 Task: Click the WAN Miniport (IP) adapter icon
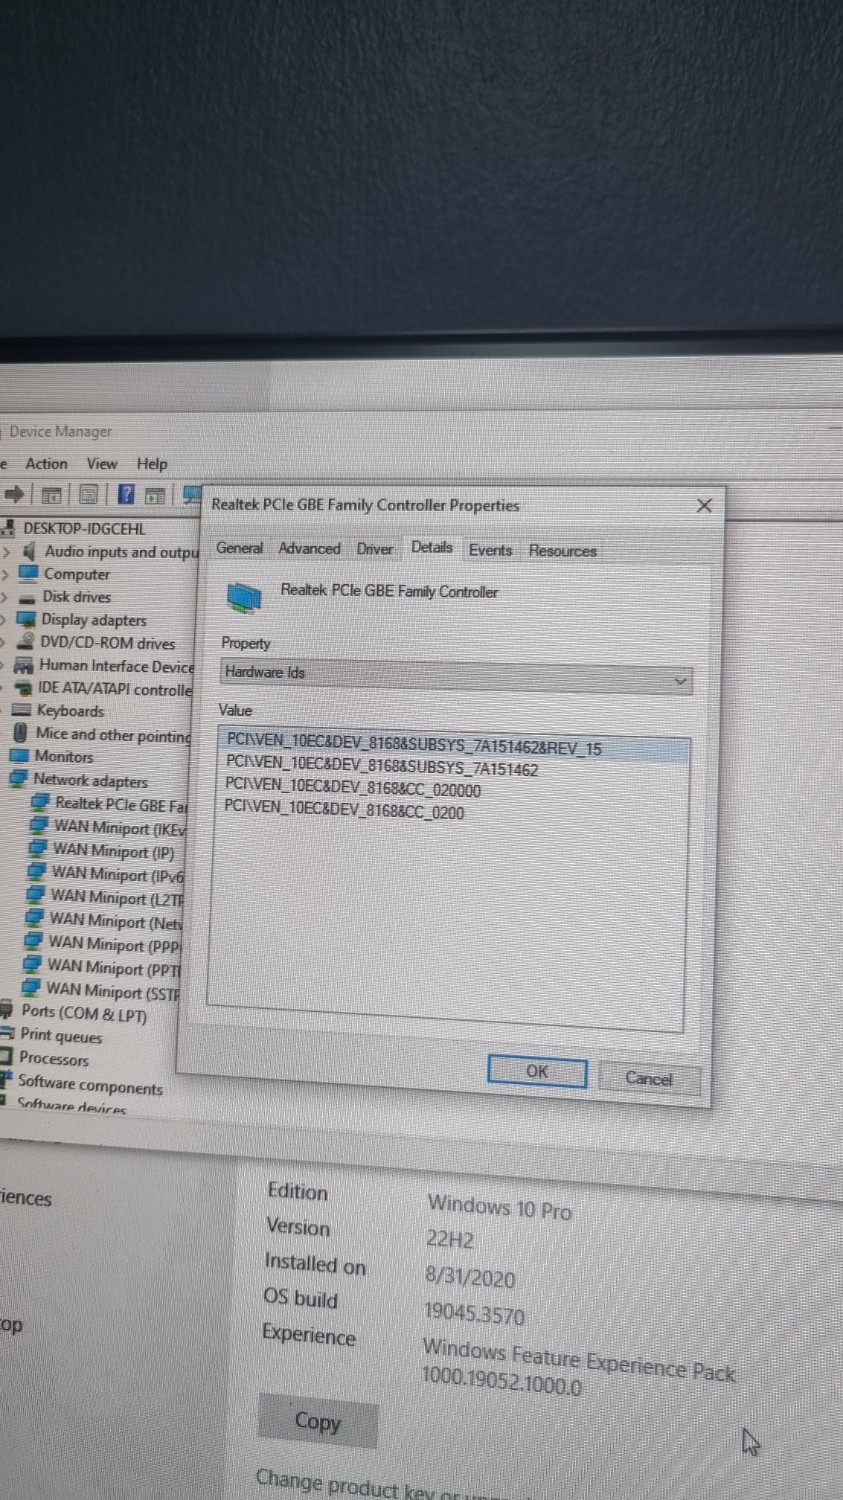[x=38, y=849]
